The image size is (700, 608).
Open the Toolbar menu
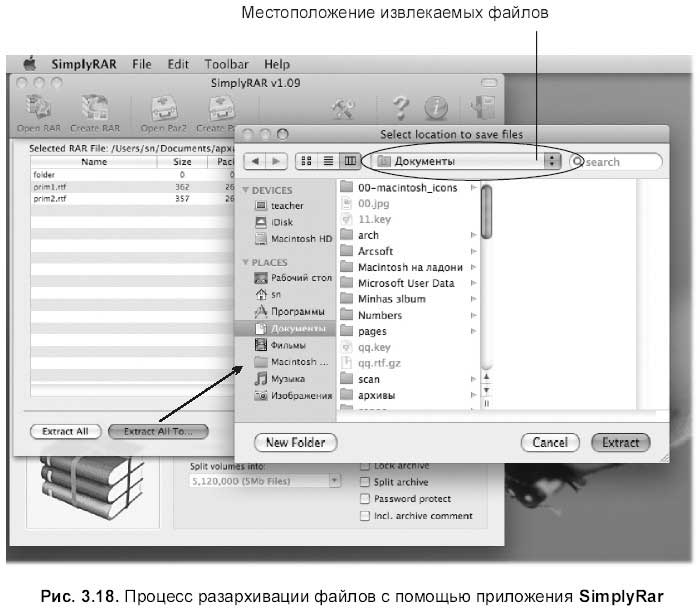click(x=226, y=64)
